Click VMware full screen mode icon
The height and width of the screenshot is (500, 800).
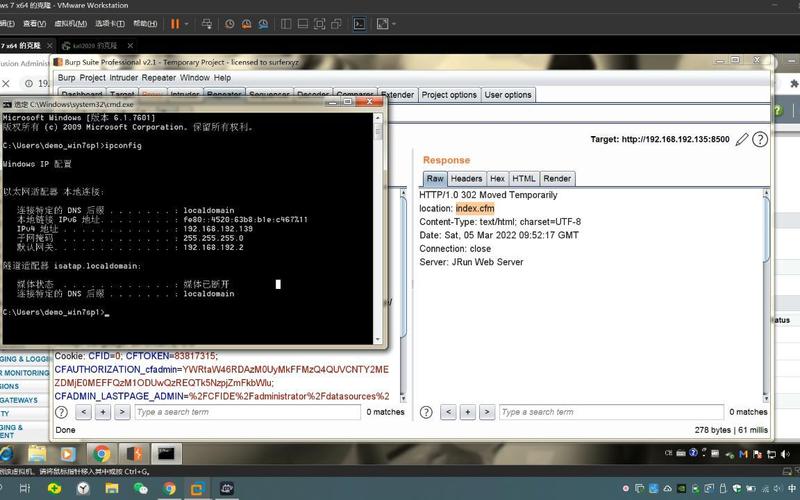(319, 24)
